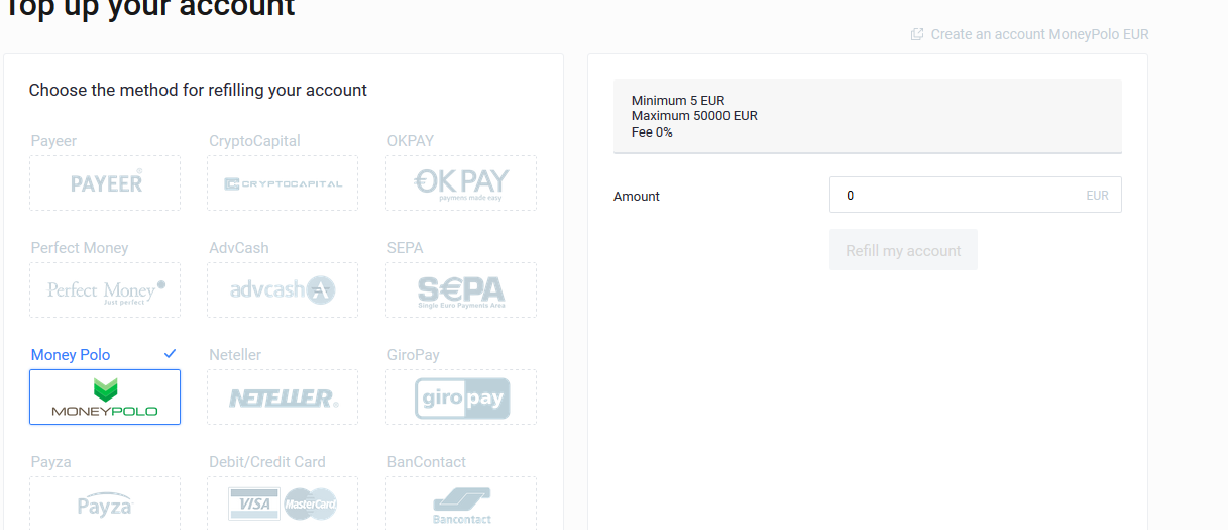Viewport: 1228px width, 530px height.
Task: Click the Payeer method label
Action: 53,141
